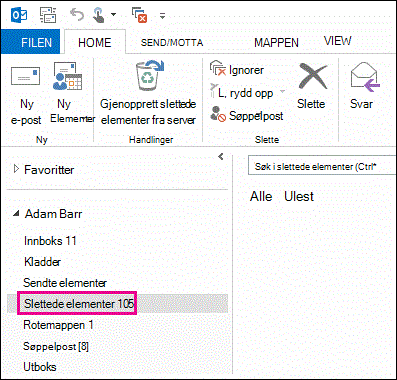Click Ignorer button label
This screenshot has height=380, width=397.
[246, 70]
